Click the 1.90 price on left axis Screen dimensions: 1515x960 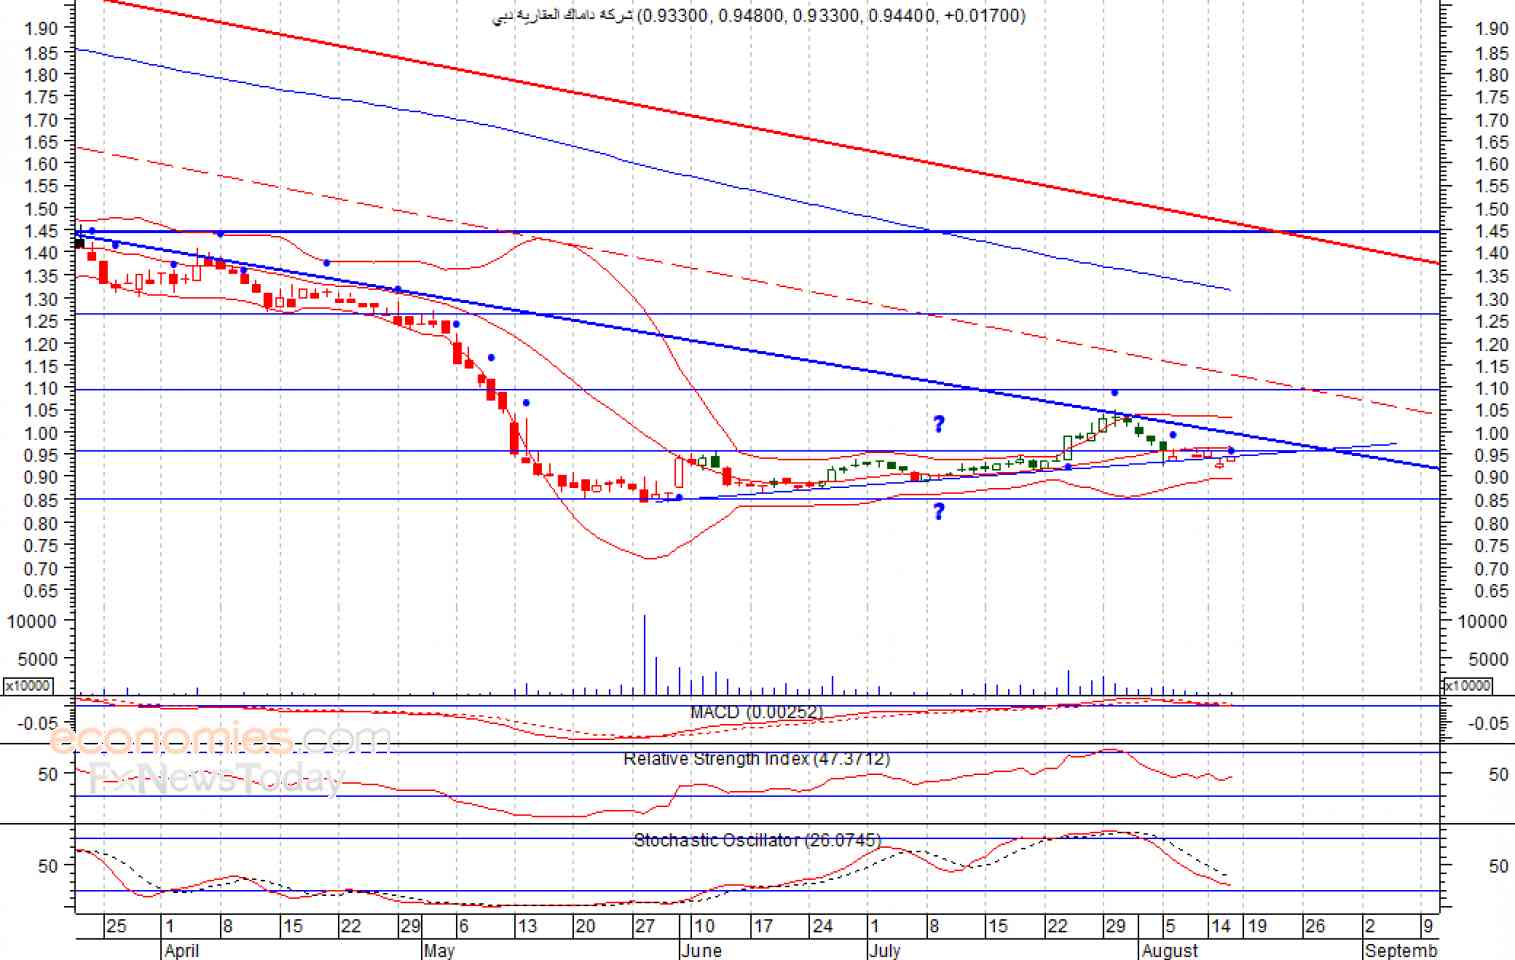[41, 29]
